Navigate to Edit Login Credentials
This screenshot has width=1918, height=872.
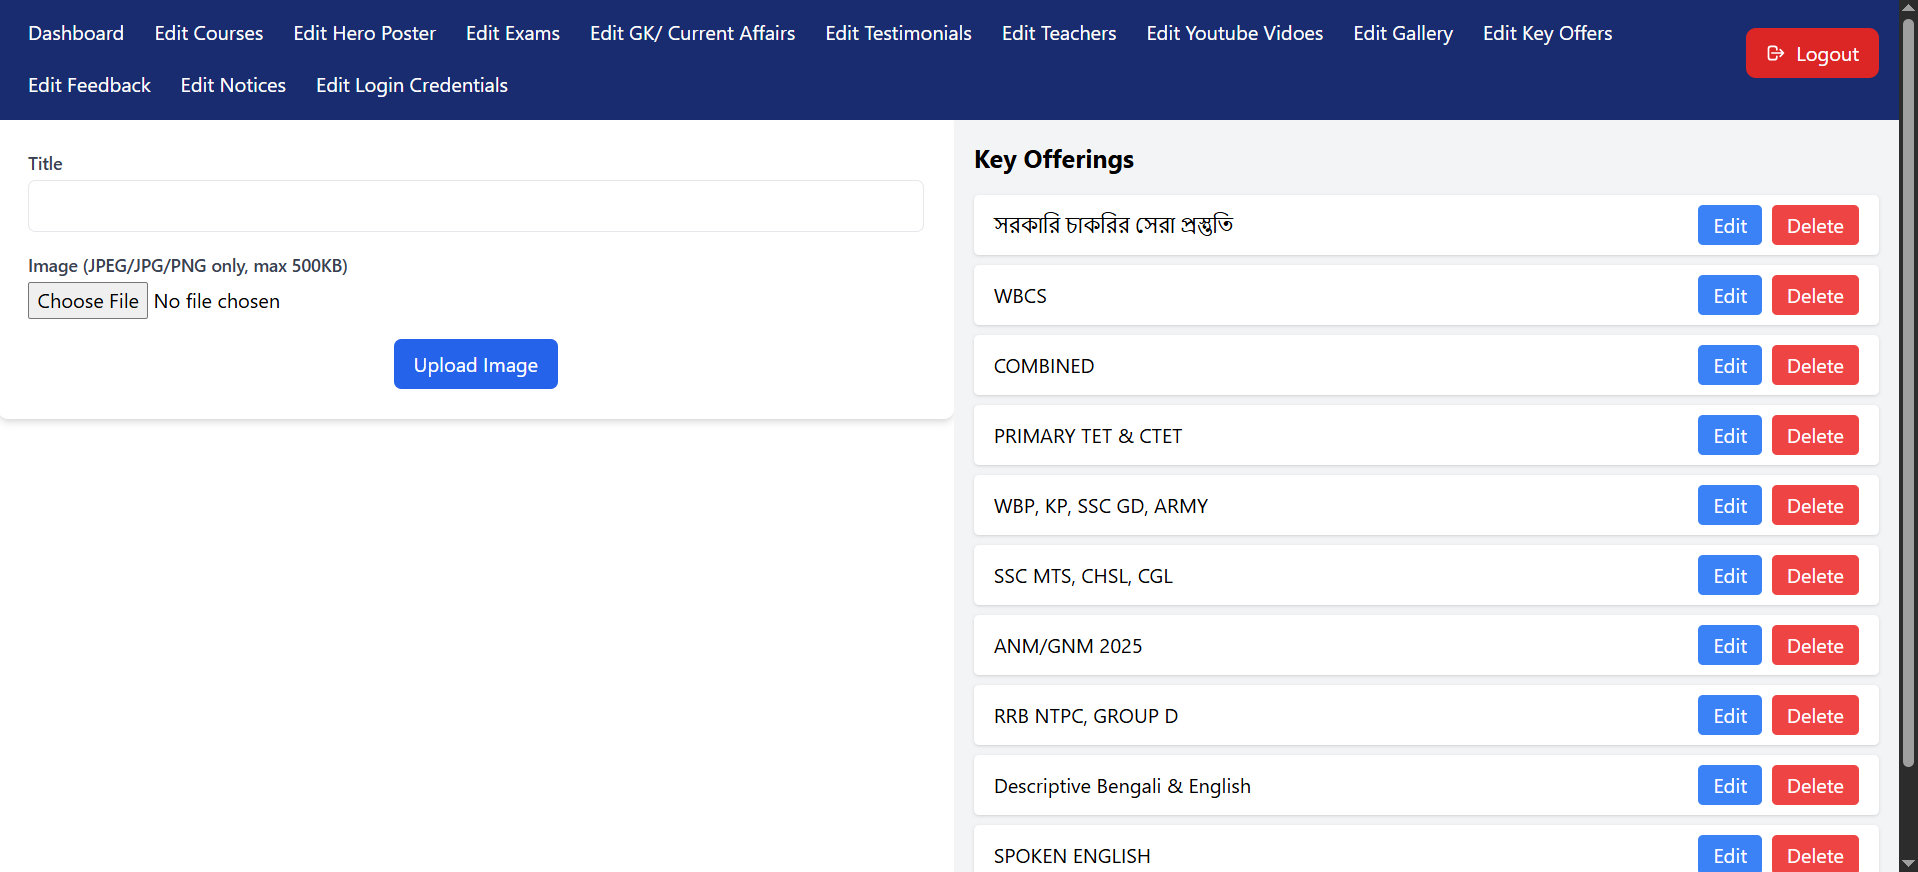pyautogui.click(x=412, y=85)
